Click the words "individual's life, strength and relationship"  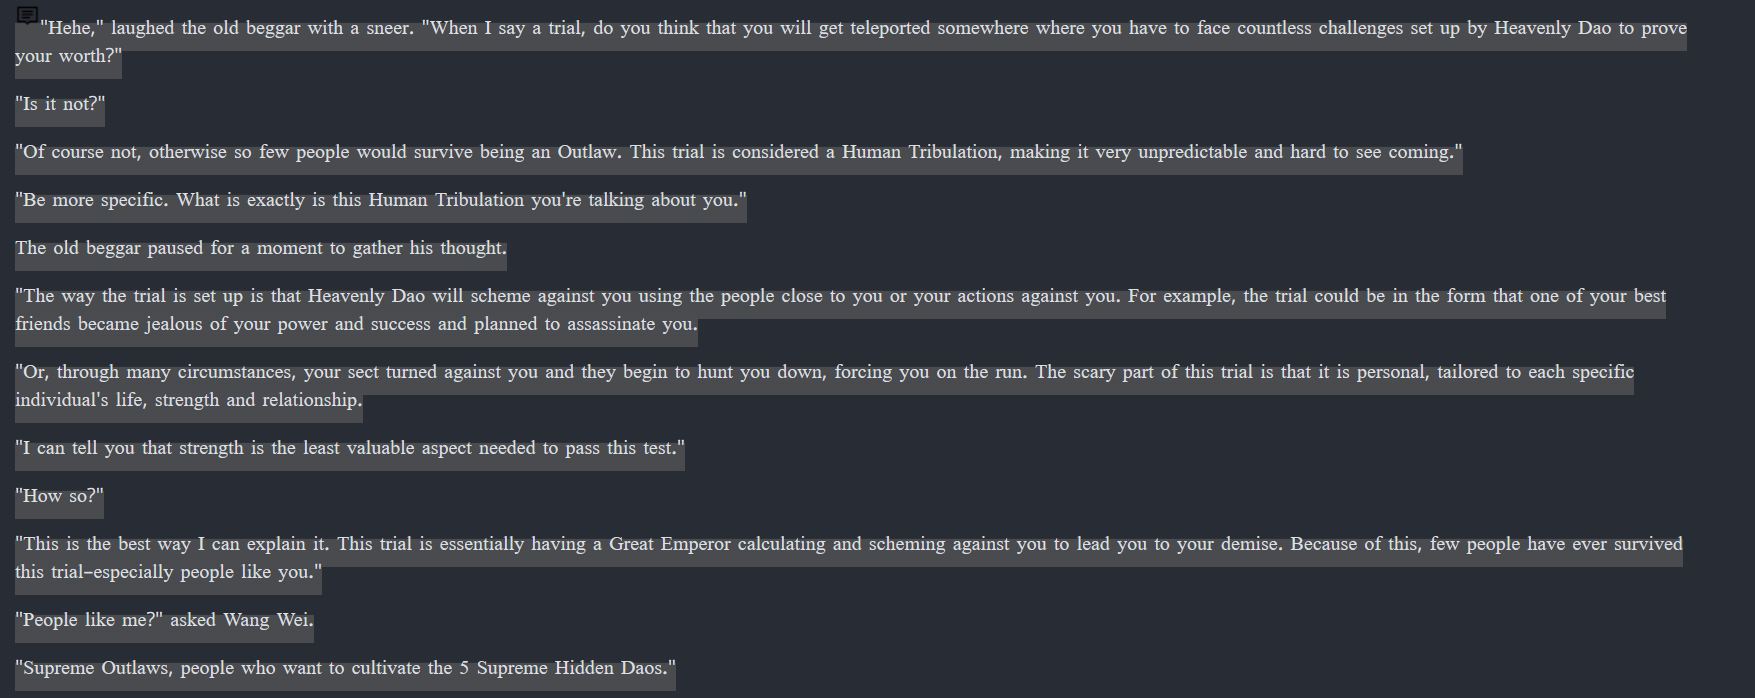pos(187,400)
